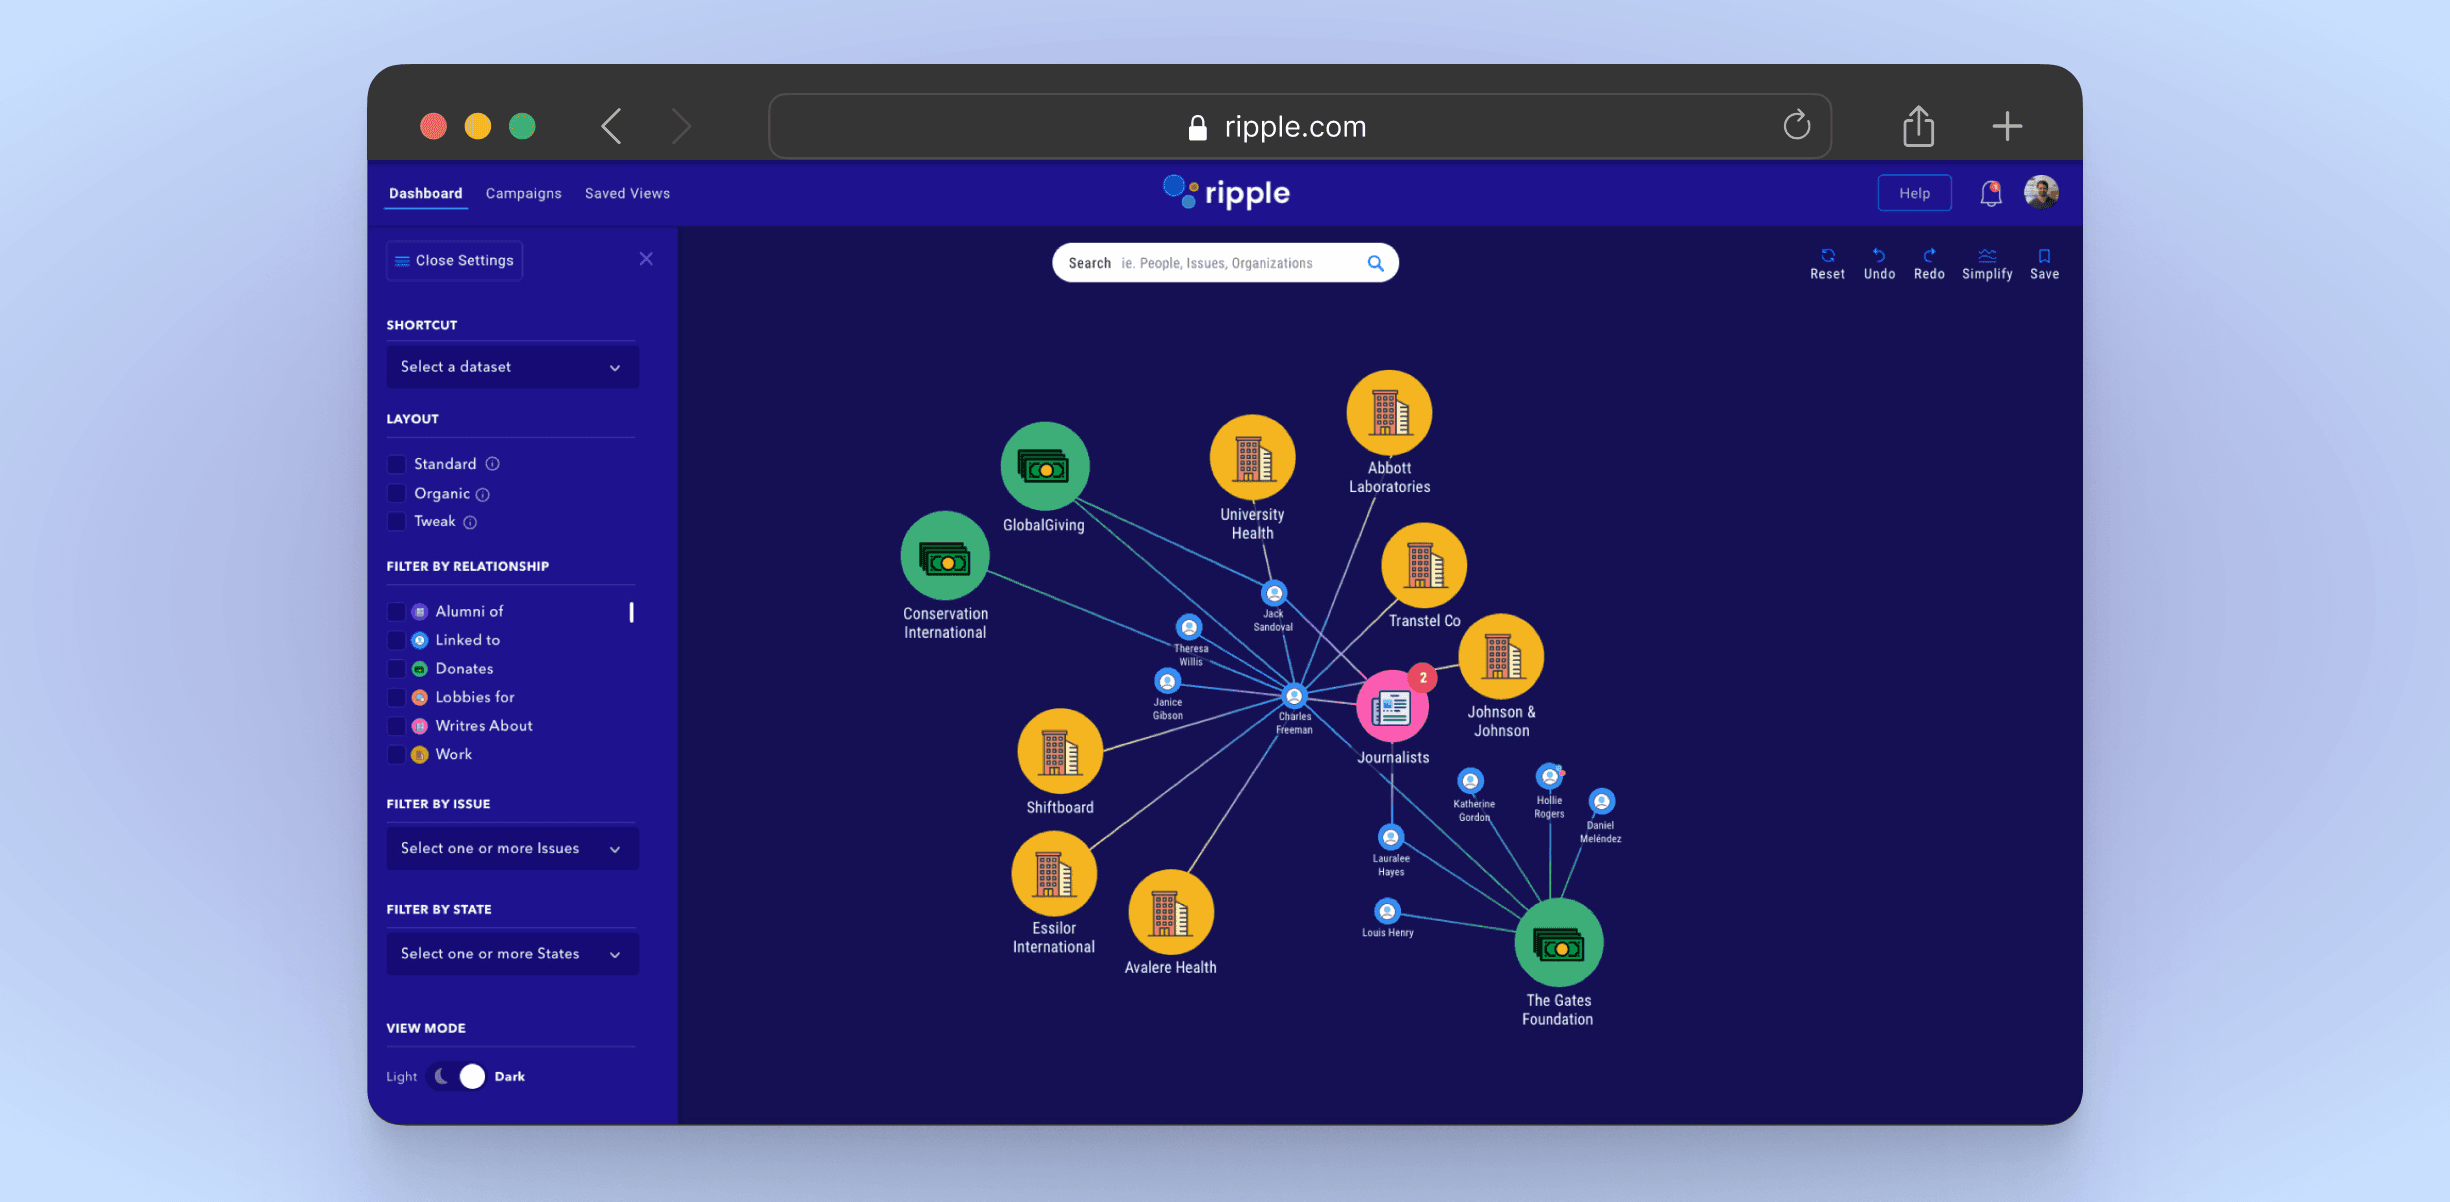The width and height of the screenshot is (2450, 1202).
Task: Click the search magnifier icon
Action: [1376, 262]
